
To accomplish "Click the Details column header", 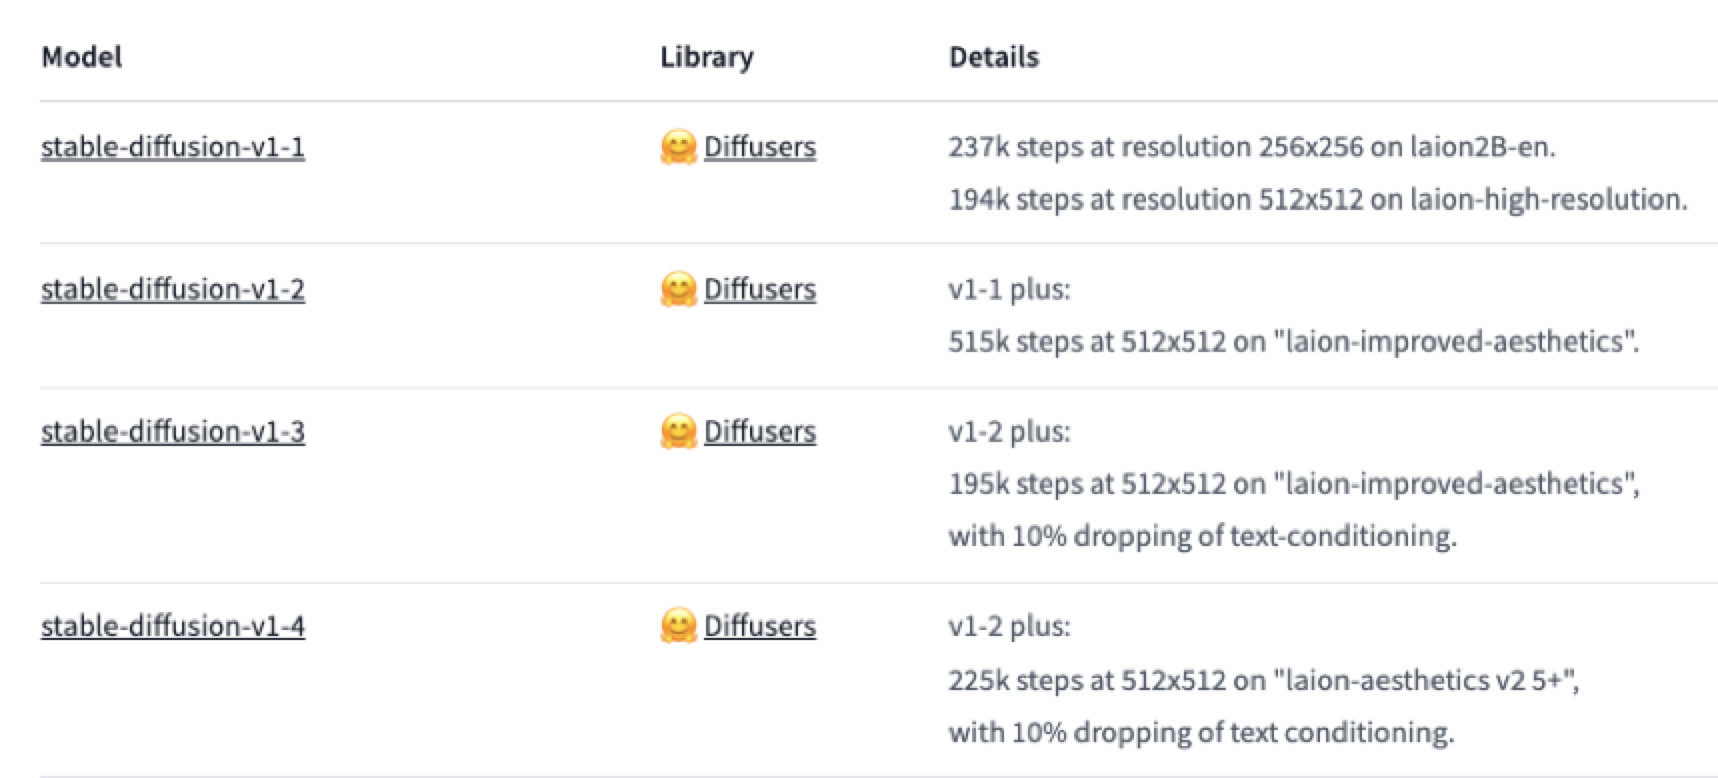I will [994, 57].
